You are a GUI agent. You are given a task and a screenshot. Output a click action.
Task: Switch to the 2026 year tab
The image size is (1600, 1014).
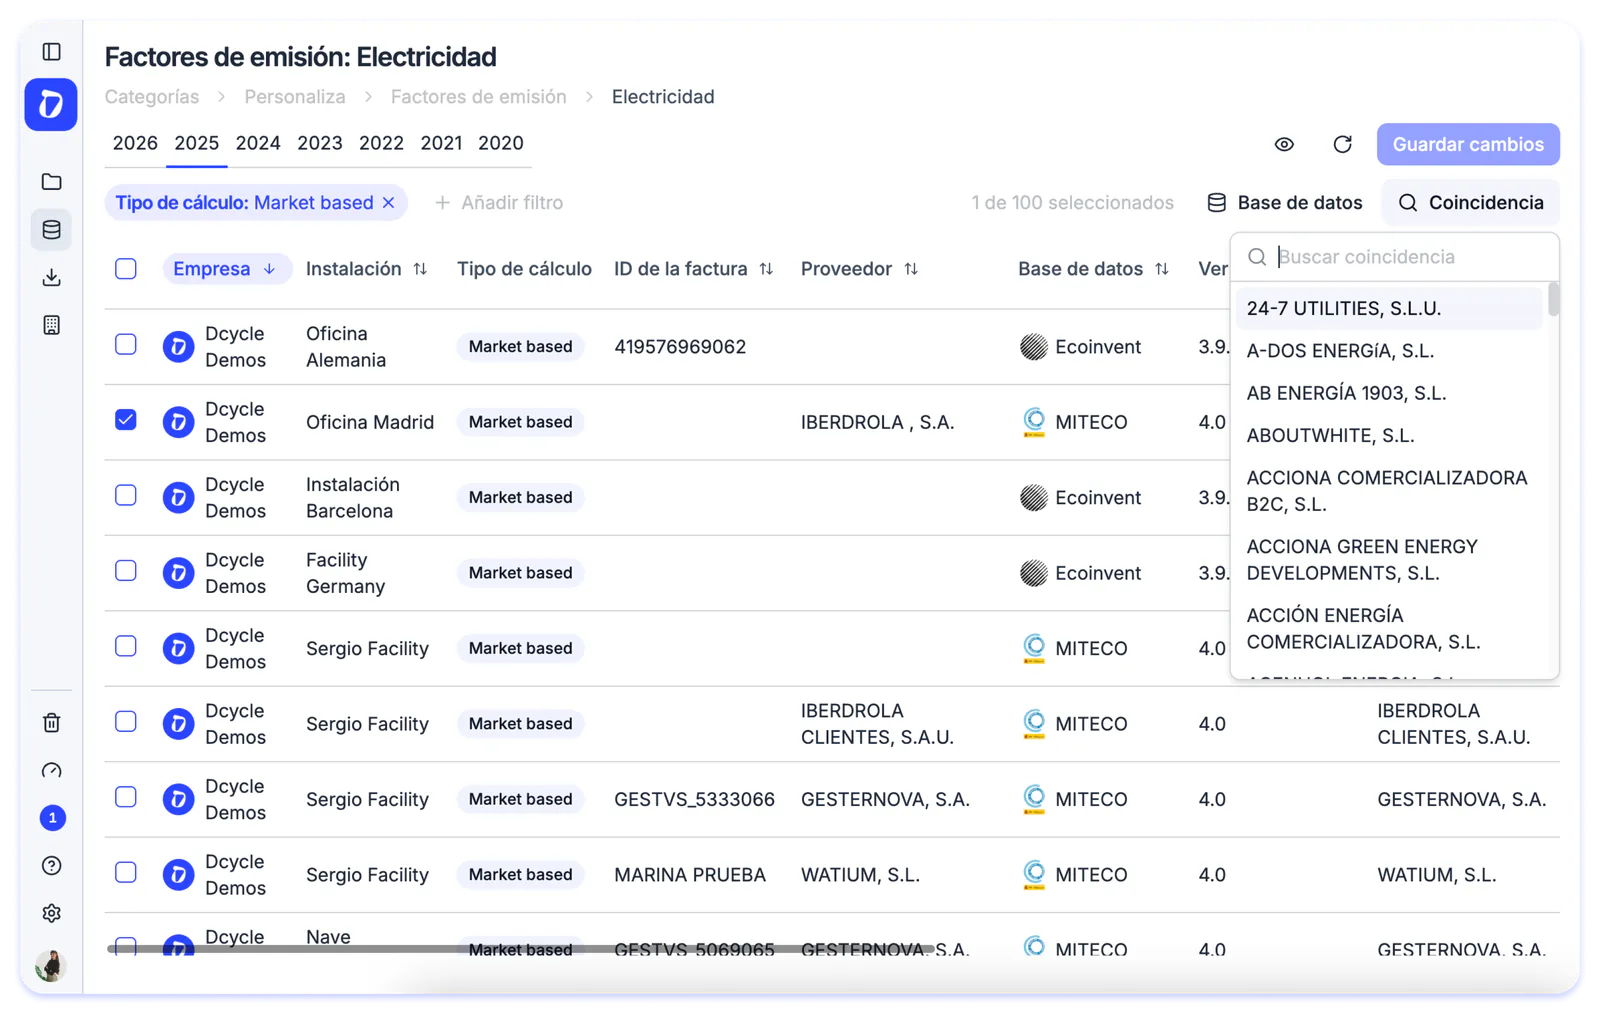pos(135,143)
